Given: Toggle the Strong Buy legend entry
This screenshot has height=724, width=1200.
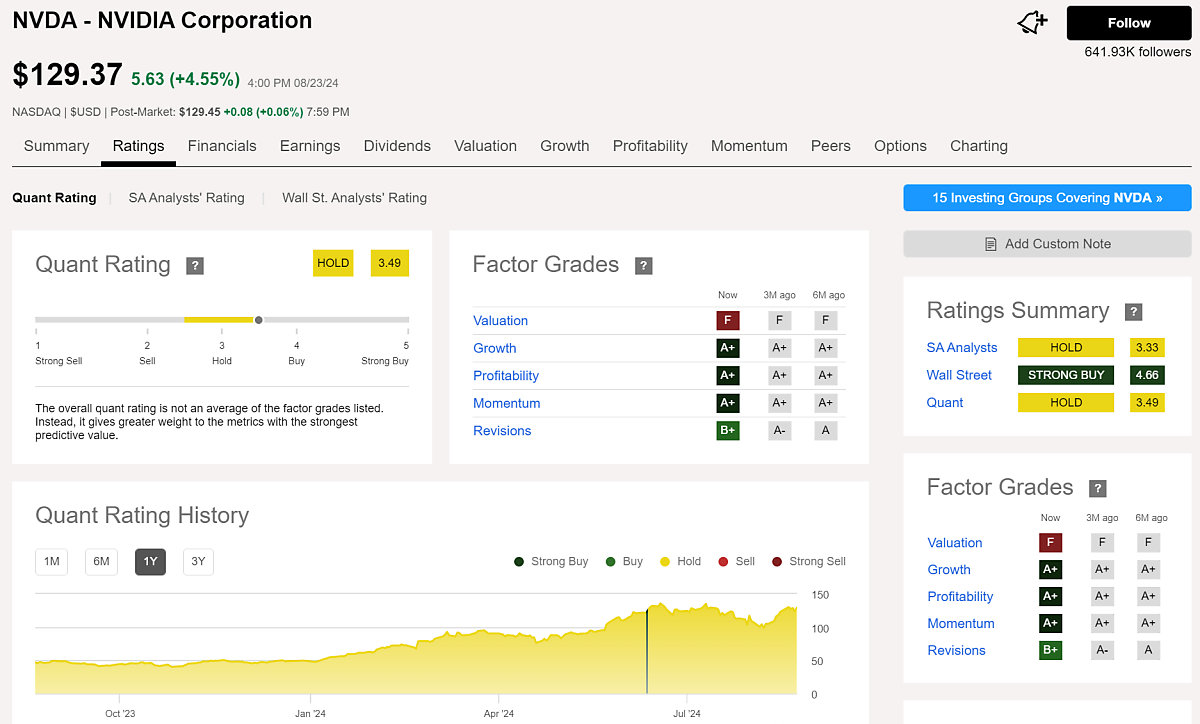Looking at the screenshot, I should click(x=551, y=562).
